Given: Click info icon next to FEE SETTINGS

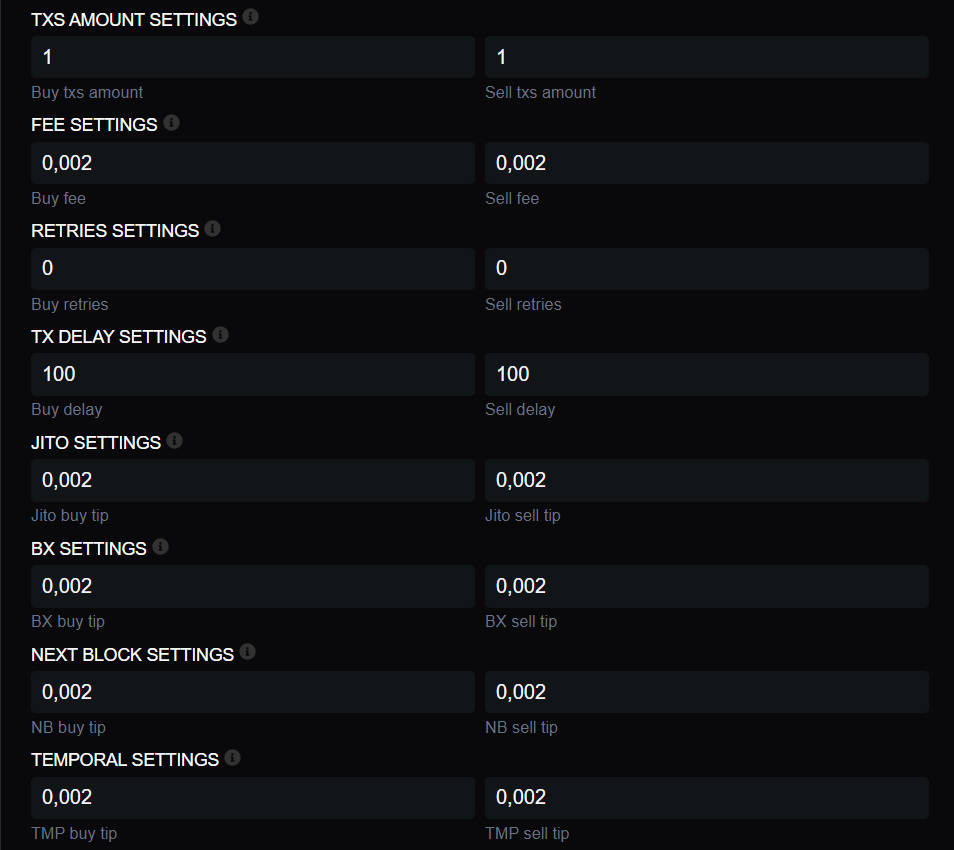Looking at the screenshot, I should click(x=172, y=123).
